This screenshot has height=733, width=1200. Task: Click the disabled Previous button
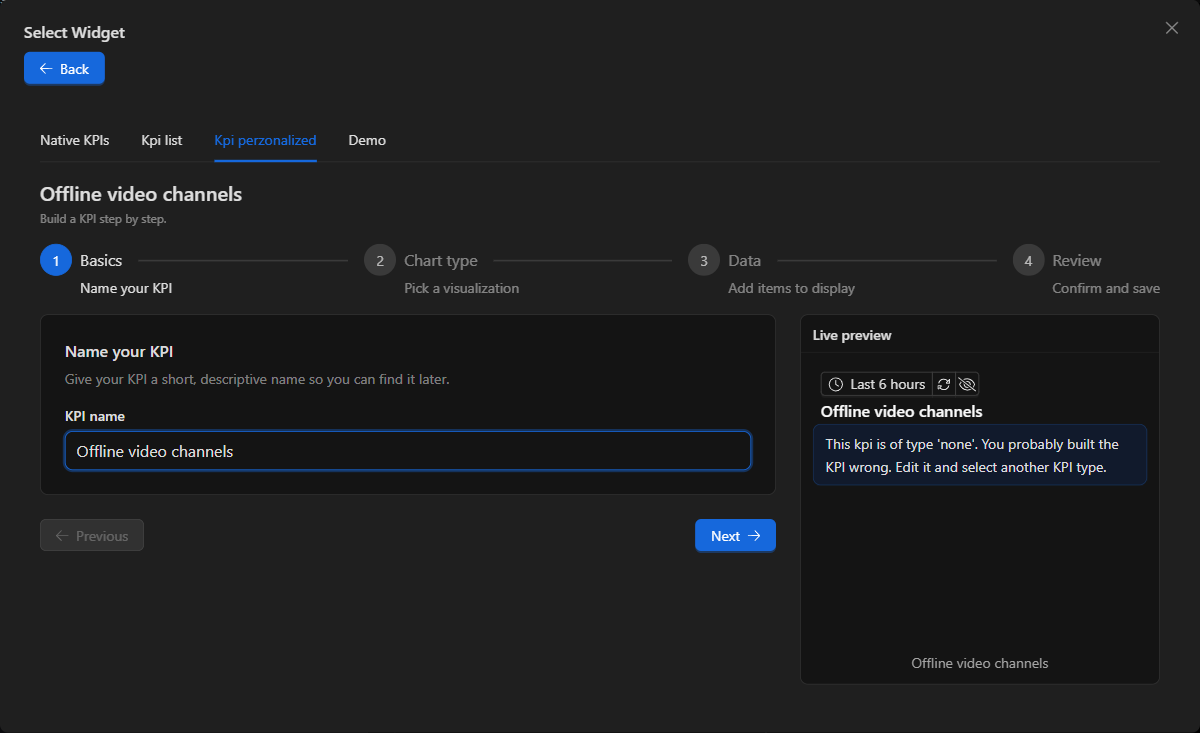click(92, 536)
